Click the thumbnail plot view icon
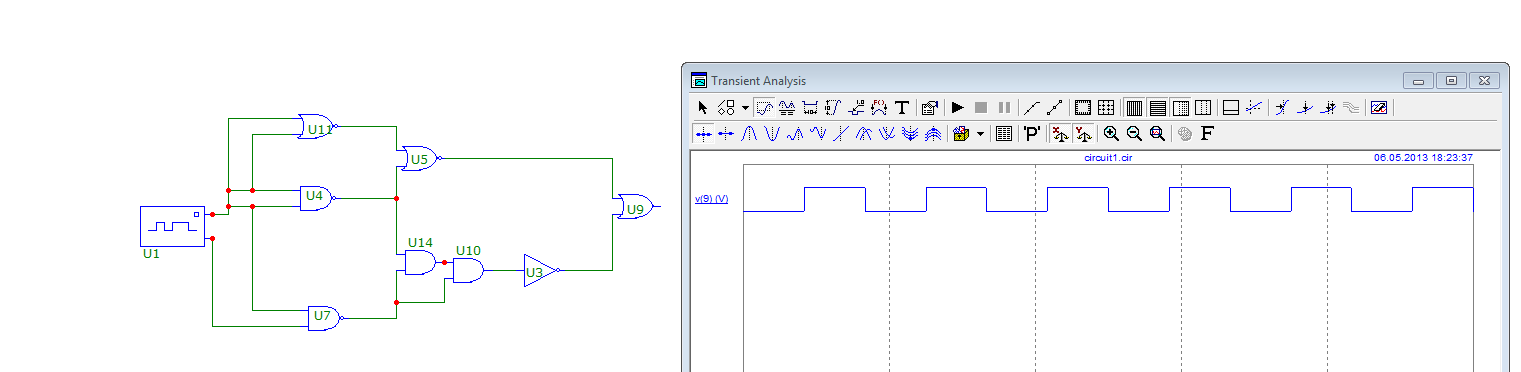This screenshot has height=372, width=1521. pos(1379,107)
